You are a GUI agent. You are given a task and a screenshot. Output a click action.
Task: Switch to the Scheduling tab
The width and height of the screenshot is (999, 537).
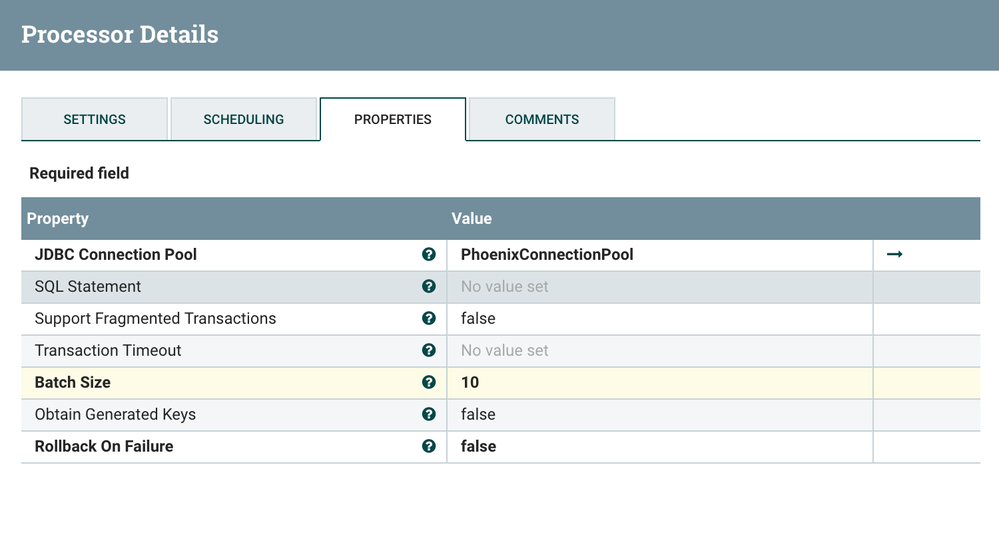(x=244, y=119)
